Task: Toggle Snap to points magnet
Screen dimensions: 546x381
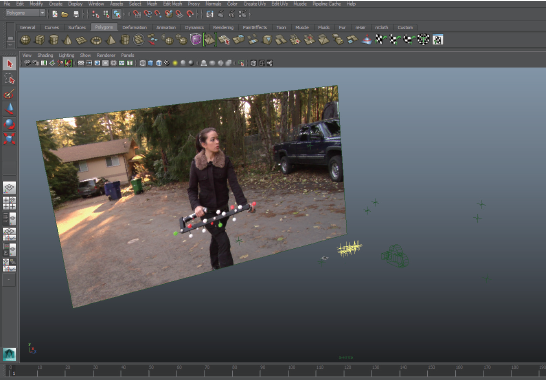Action: [158, 14]
